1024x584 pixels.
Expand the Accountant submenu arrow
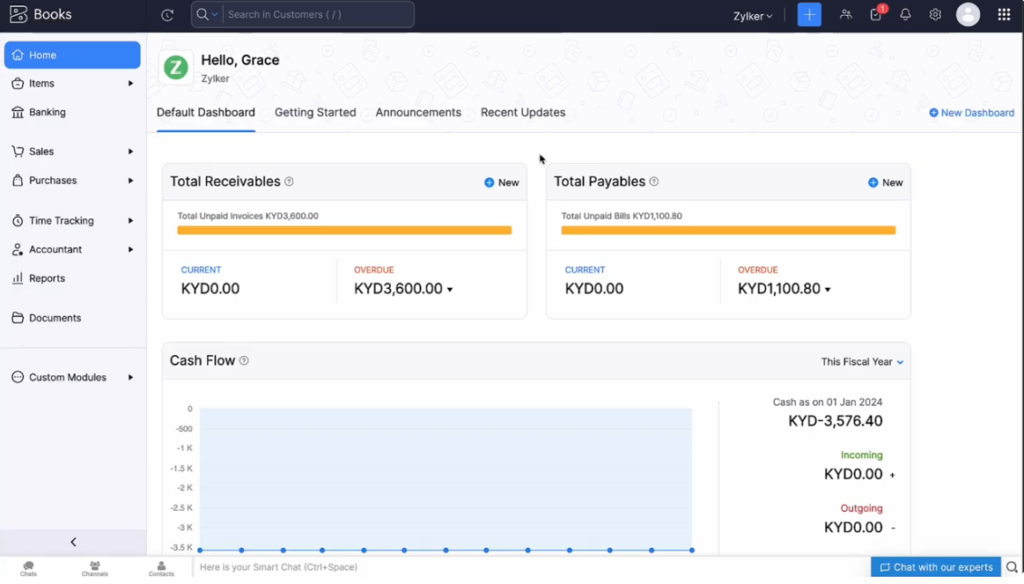coord(131,250)
